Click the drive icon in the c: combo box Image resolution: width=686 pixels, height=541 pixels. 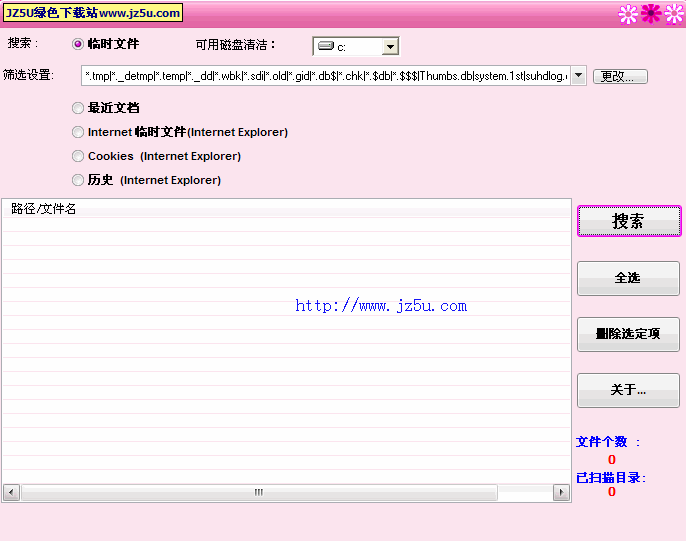tap(326, 46)
